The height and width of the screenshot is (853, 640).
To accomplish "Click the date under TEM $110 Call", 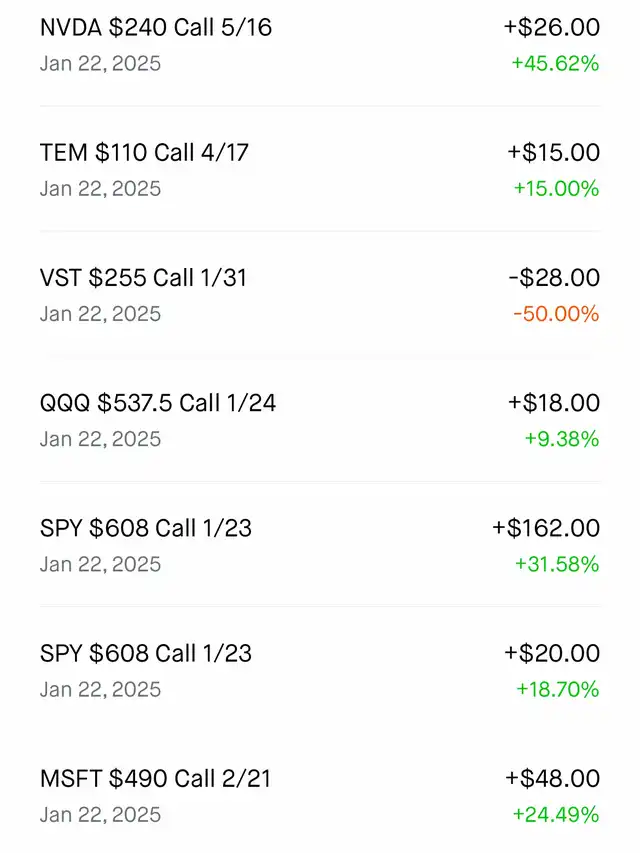I will pyautogui.click(x=100, y=189).
